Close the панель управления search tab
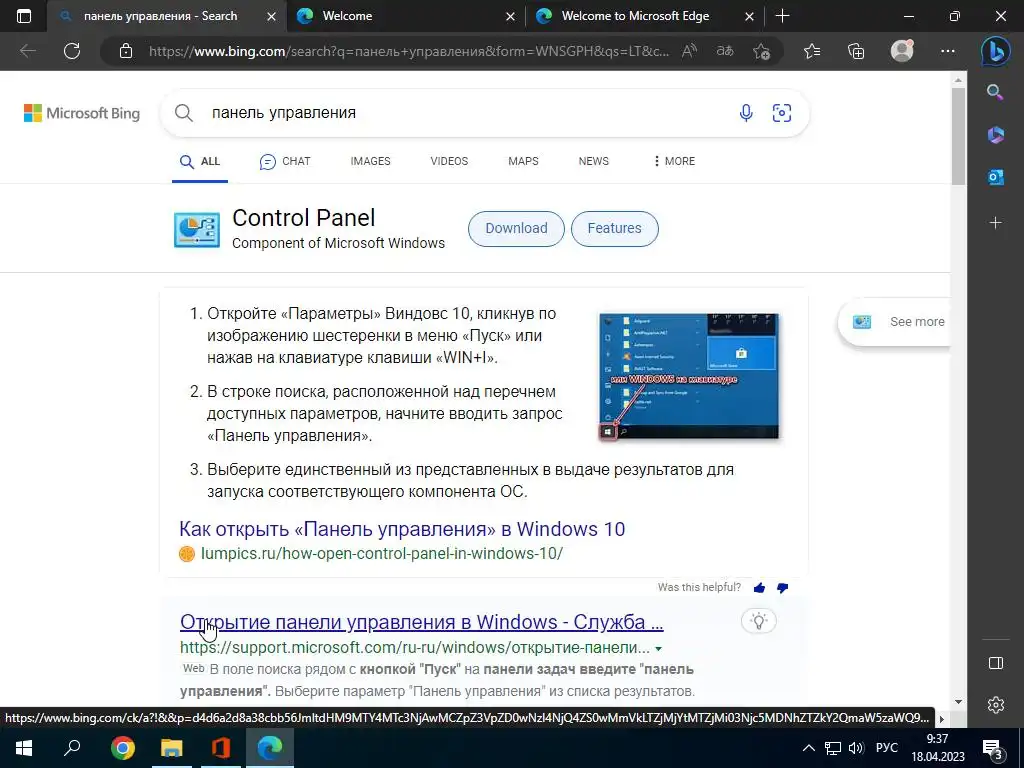Viewport: 1024px width, 768px height. (271, 16)
